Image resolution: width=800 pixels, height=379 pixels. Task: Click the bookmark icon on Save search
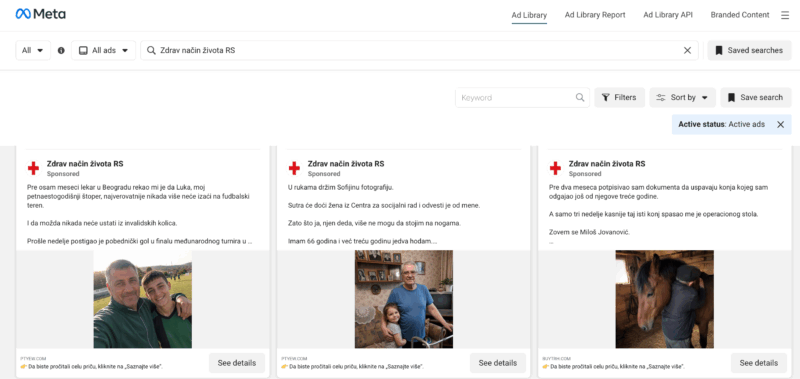click(731, 97)
